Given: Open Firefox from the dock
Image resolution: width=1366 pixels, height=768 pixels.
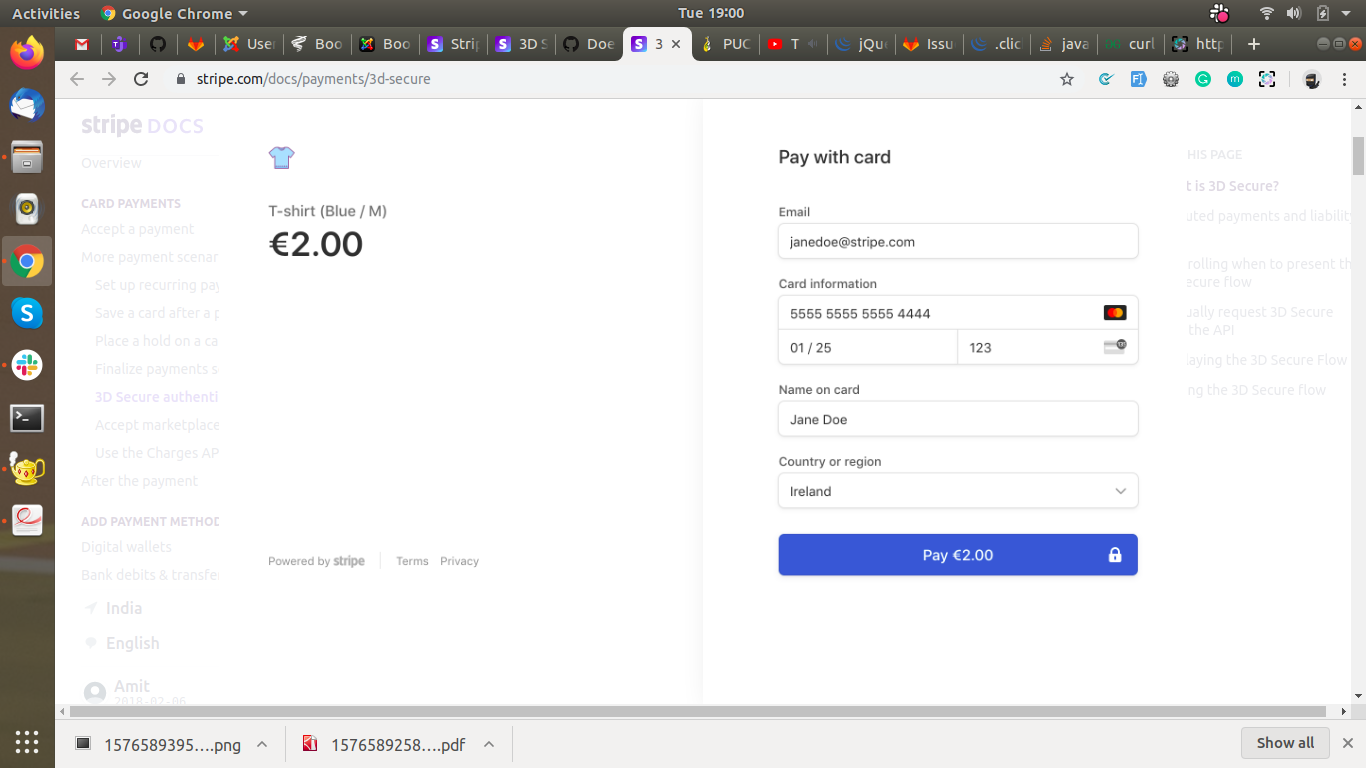Looking at the screenshot, I should click(x=27, y=52).
